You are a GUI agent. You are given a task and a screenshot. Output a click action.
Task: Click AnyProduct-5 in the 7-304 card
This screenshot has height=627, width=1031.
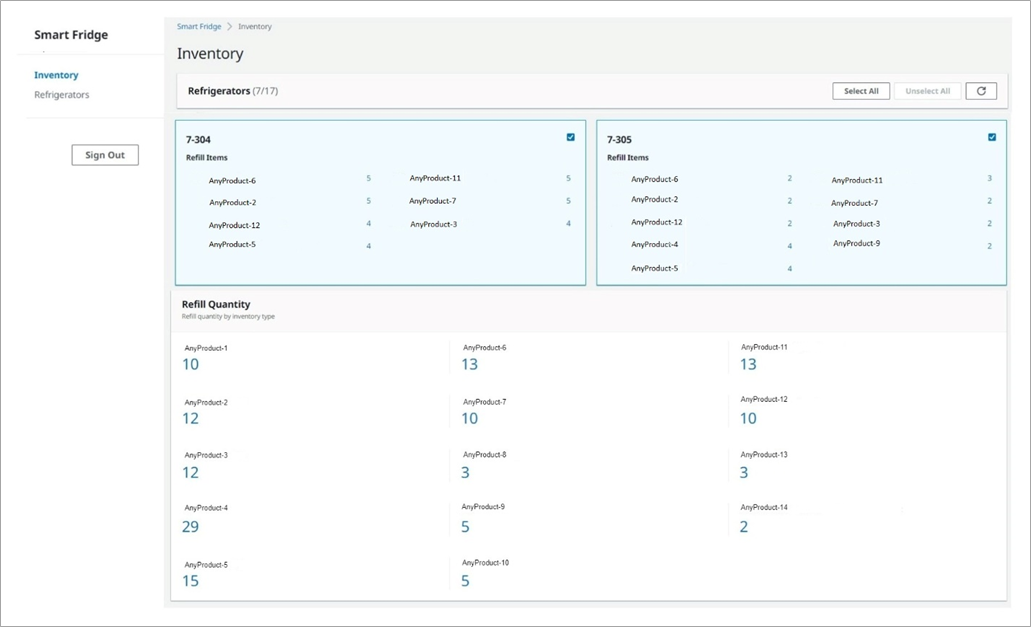[232, 244]
